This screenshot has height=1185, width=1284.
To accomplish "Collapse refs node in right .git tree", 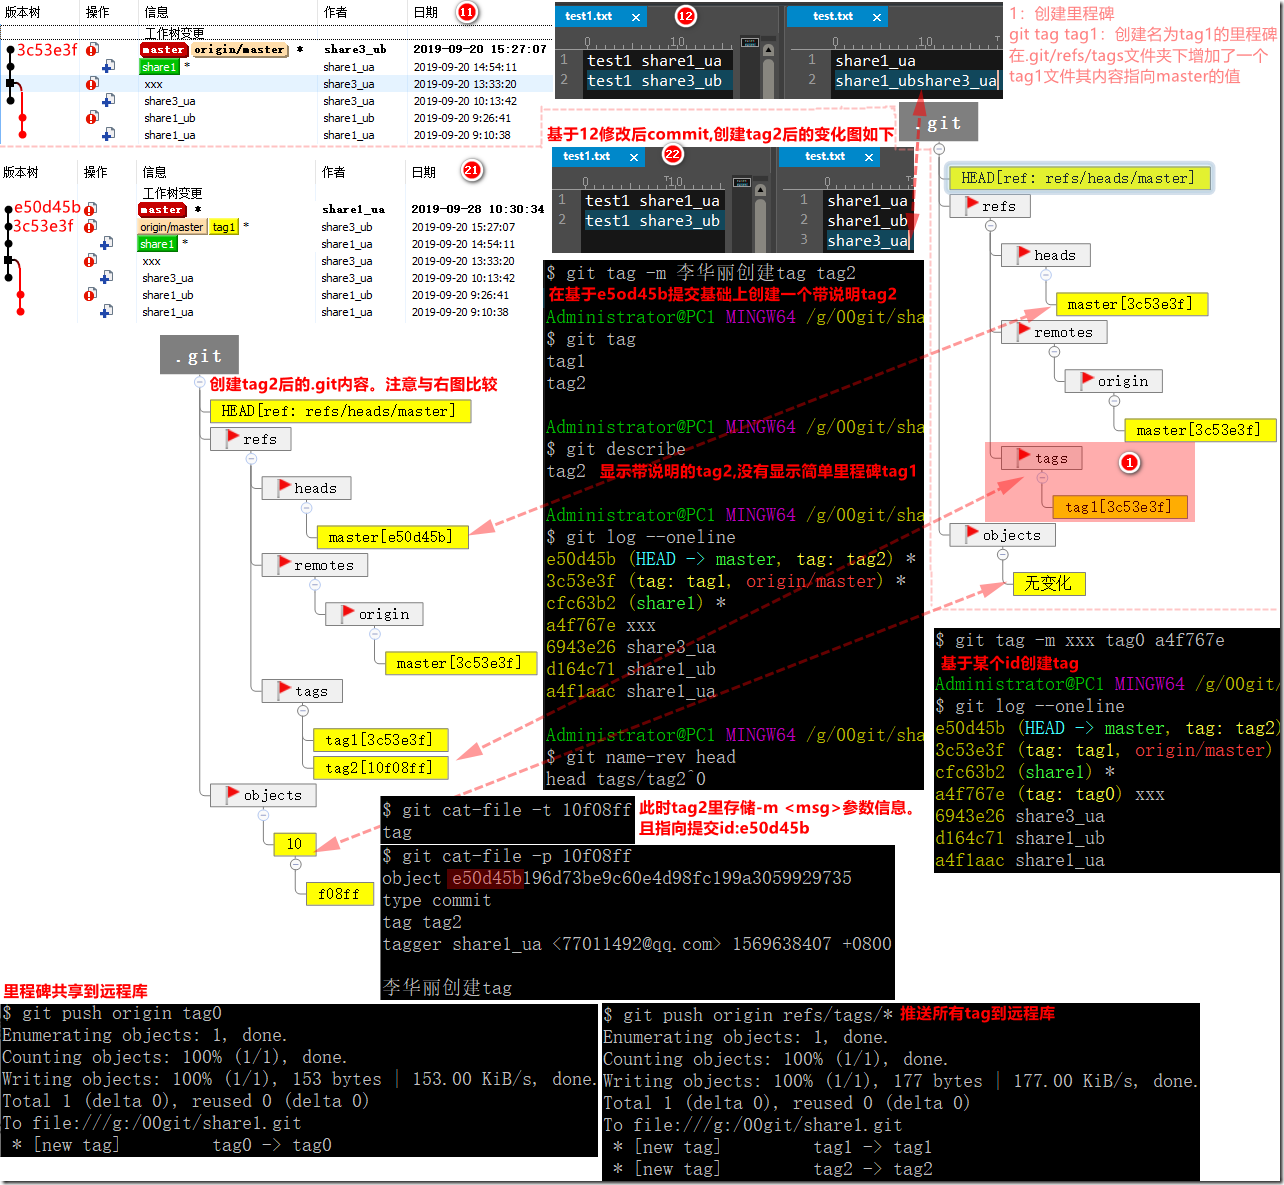I will [x=990, y=226].
